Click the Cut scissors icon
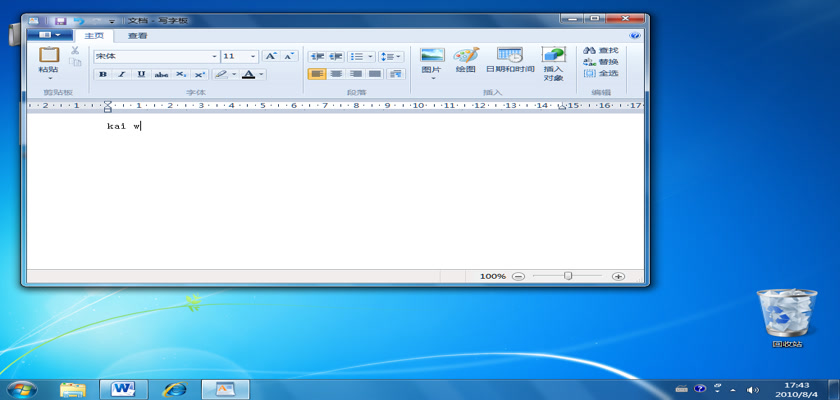840x400 pixels. [x=75, y=50]
